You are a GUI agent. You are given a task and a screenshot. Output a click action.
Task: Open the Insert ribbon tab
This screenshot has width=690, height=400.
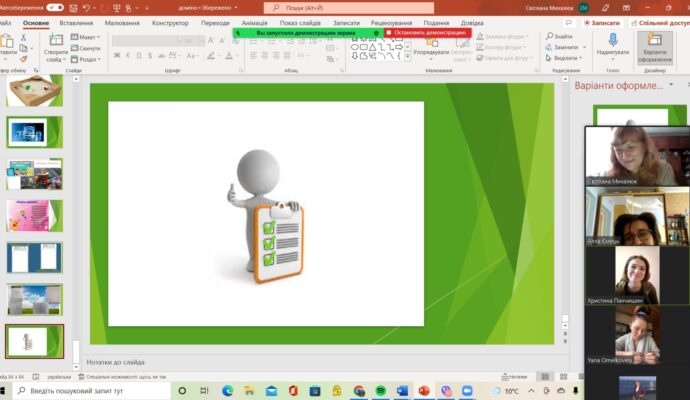76,23
